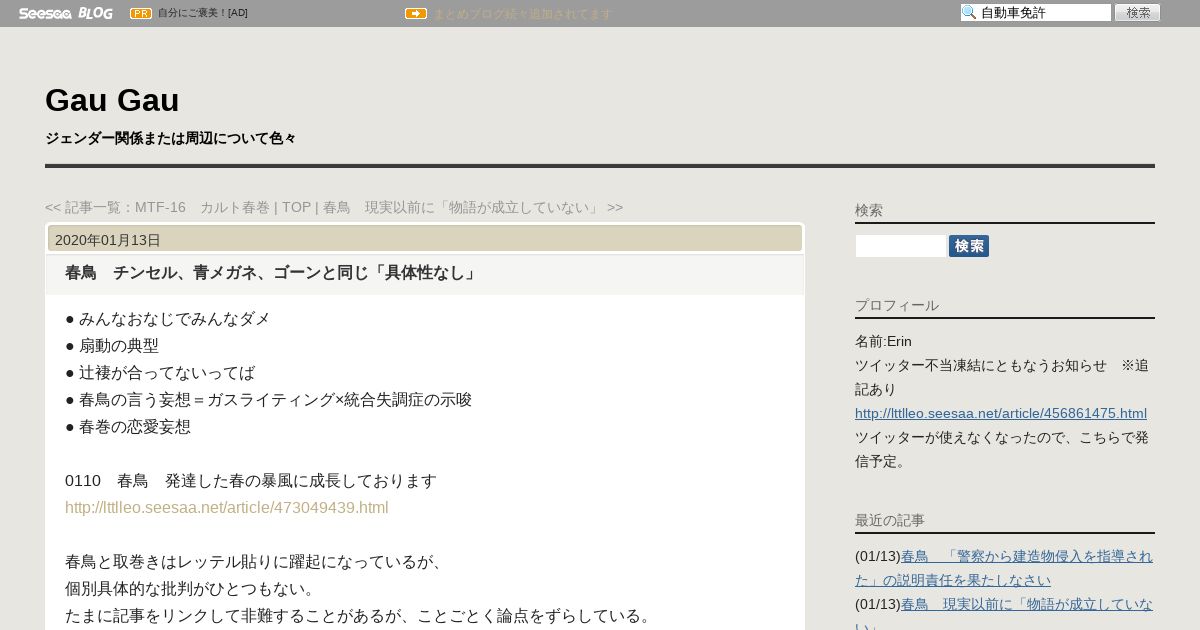Screen dimensions: 1200x630
Task: Click the magnifier icon in top search field
Action: click(x=969, y=13)
